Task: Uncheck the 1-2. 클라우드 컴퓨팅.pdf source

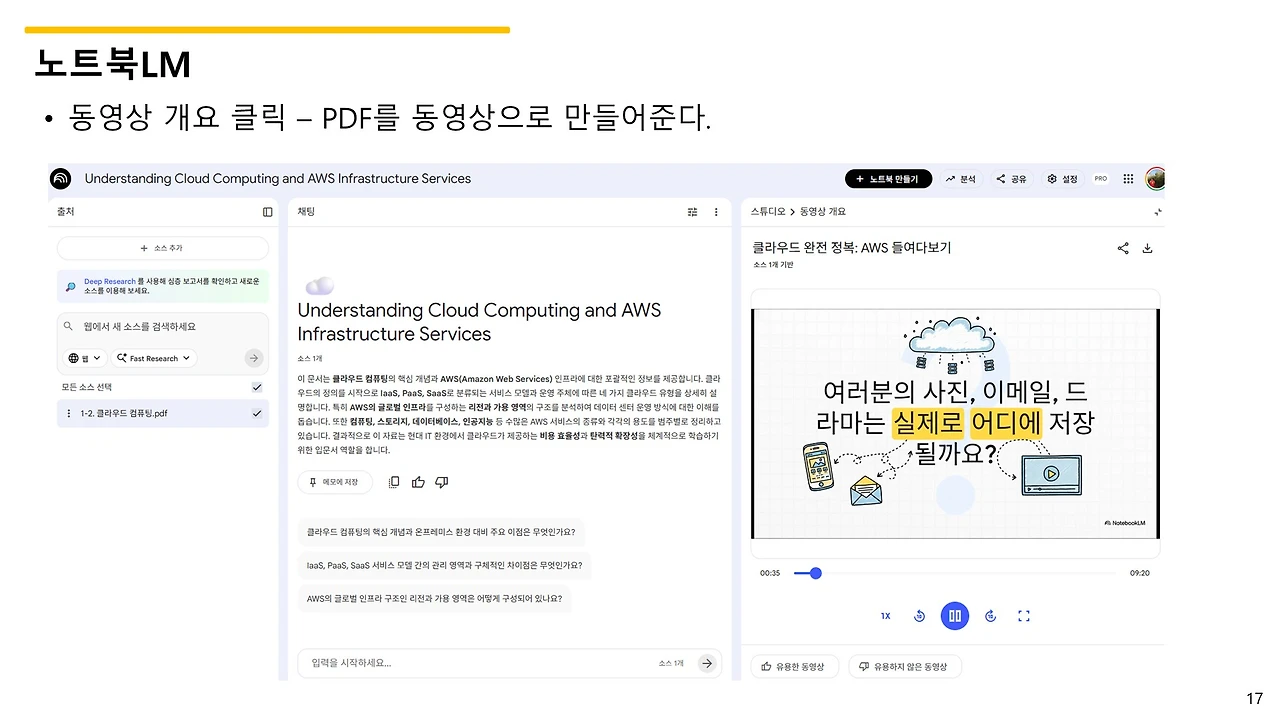Action: click(257, 413)
